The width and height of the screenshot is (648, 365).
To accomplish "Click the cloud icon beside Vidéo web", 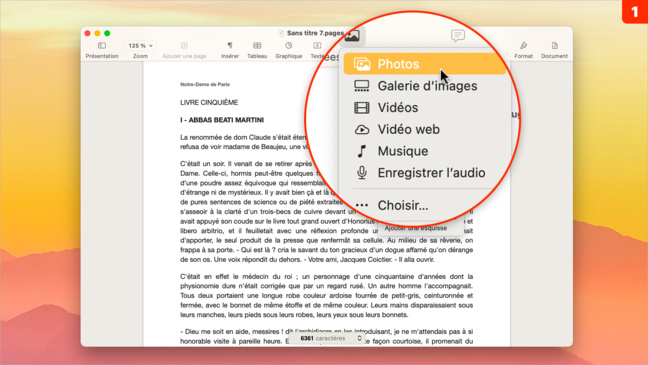I will click(362, 130).
